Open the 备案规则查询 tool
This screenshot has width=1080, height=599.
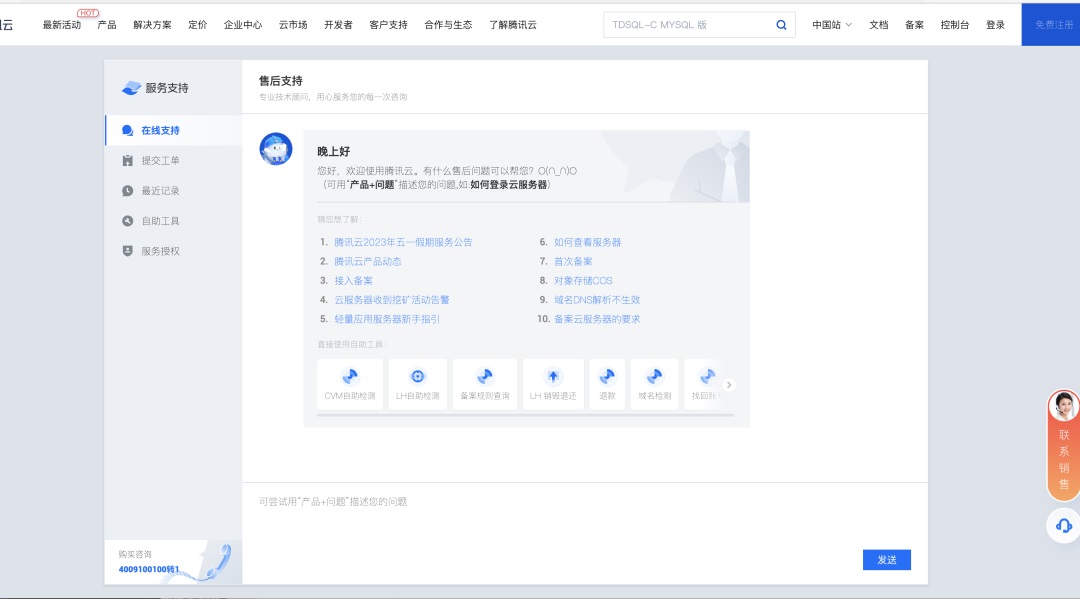coord(485,384)
